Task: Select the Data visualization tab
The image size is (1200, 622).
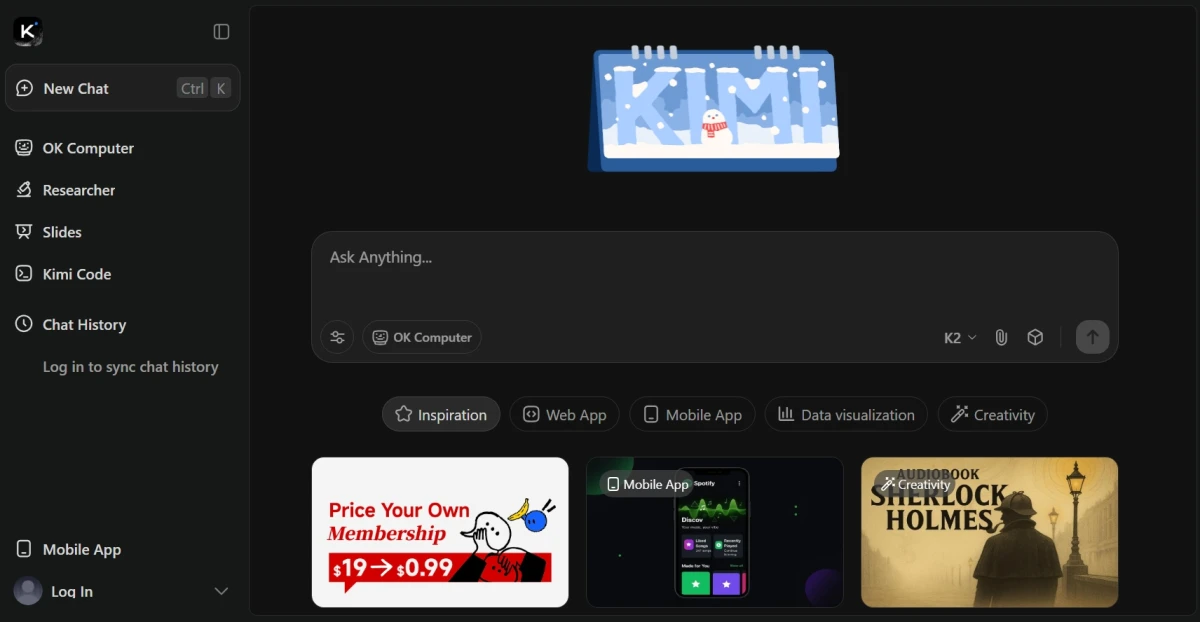Action: tap(846, 415)
